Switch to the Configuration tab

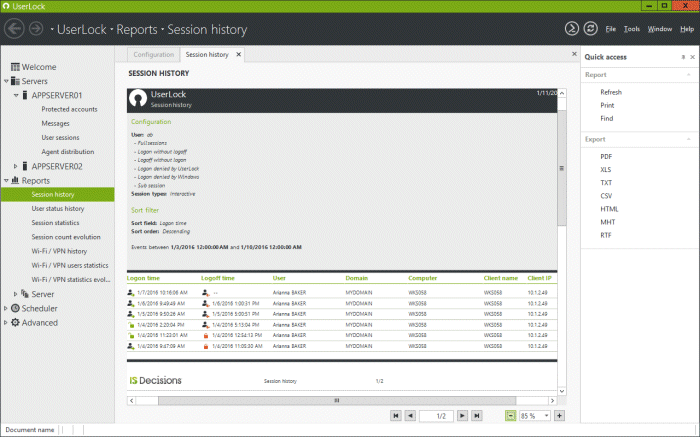point(153,54)
